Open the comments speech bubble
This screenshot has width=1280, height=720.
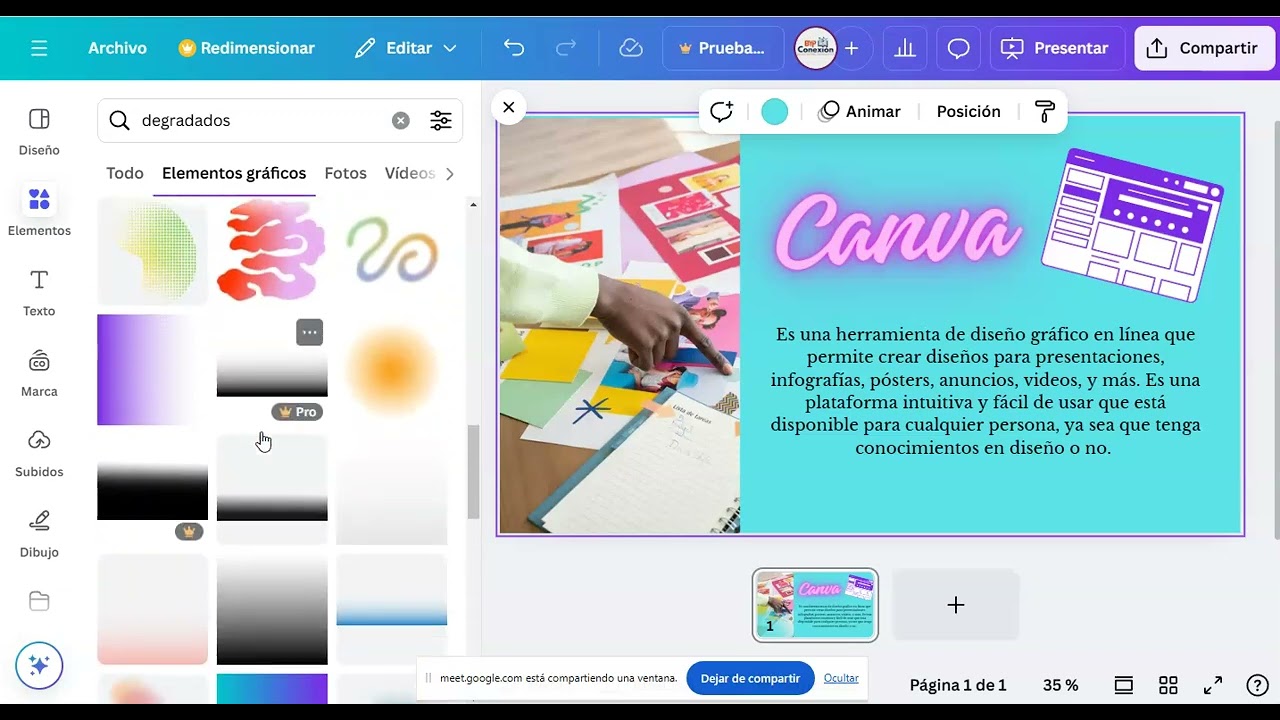click(x=958, y=48)
